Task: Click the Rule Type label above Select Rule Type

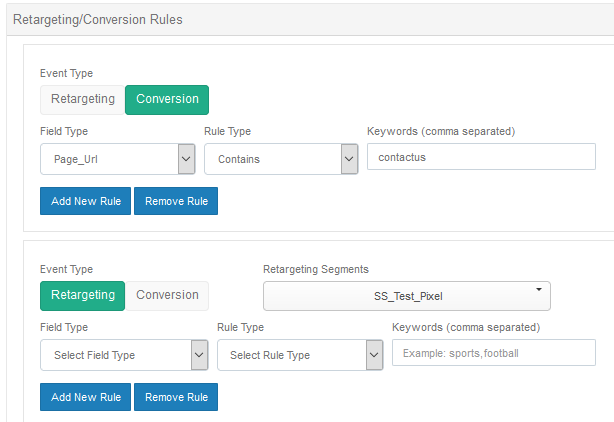Action: (240, 327)
